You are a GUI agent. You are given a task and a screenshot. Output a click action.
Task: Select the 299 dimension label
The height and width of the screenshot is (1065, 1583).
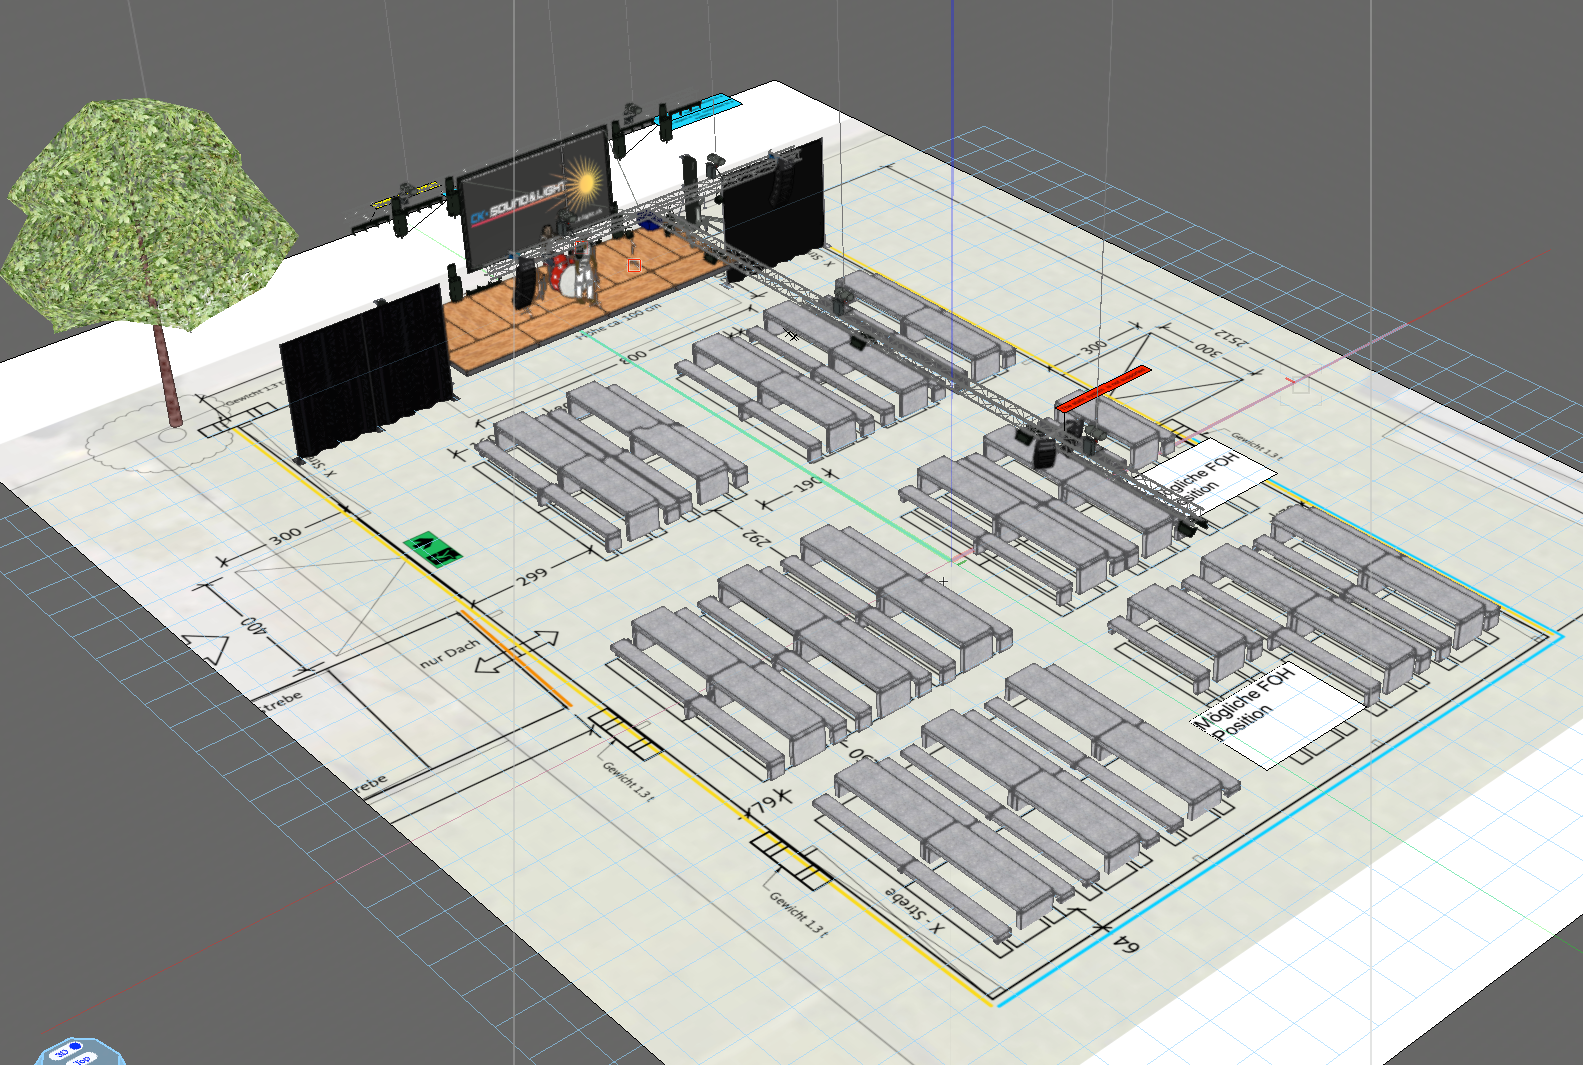coord(531,577)
